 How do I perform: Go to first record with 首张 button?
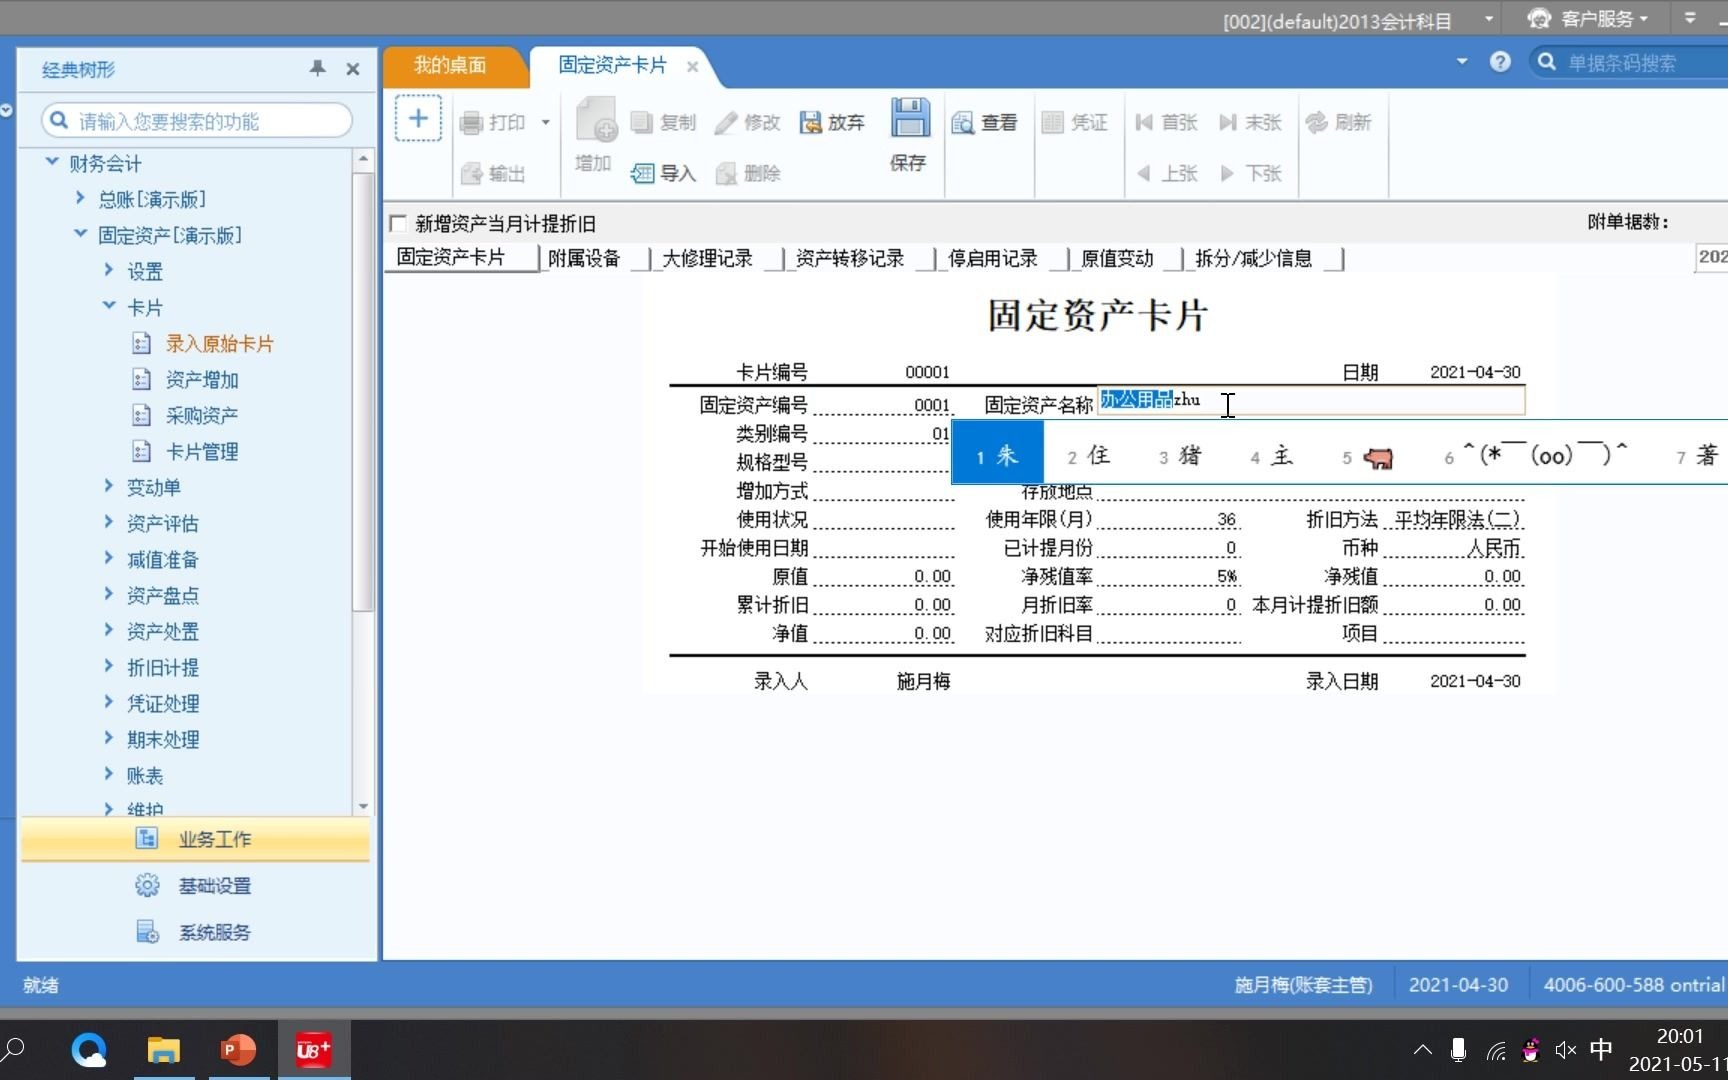click(x=1165, y=121)
